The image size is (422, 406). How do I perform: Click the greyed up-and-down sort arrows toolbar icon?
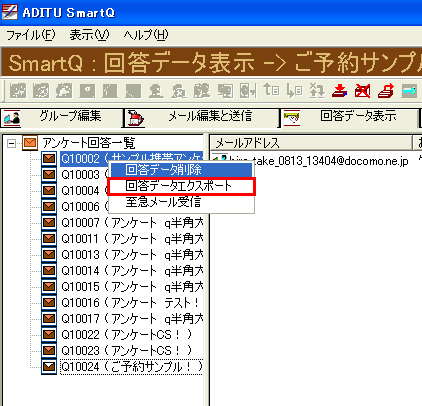point(317,91)
